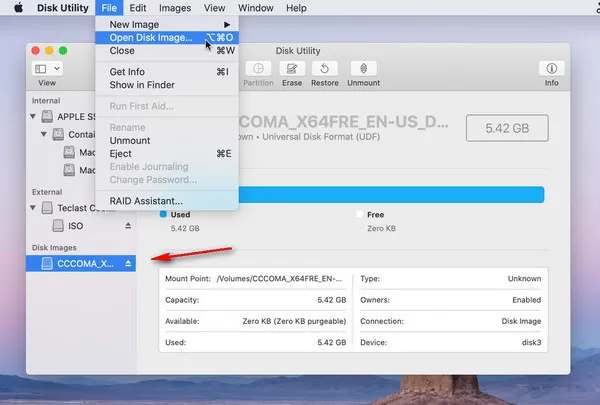Click the Type value Unknown
Image resolution: width=600 pixels, height=405 pixels.
524,279
